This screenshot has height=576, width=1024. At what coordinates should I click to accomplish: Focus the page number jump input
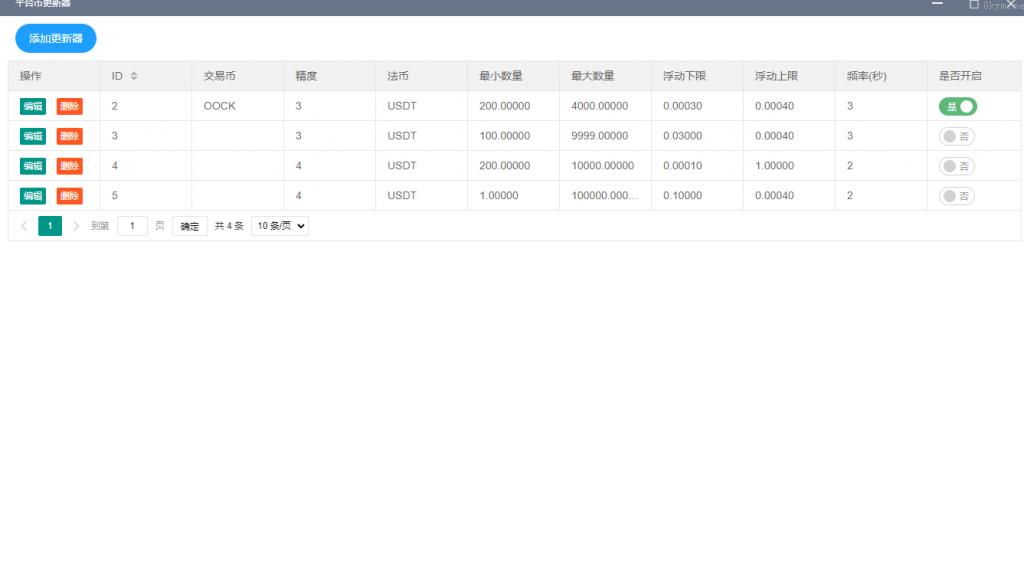[x=132, y=226]
